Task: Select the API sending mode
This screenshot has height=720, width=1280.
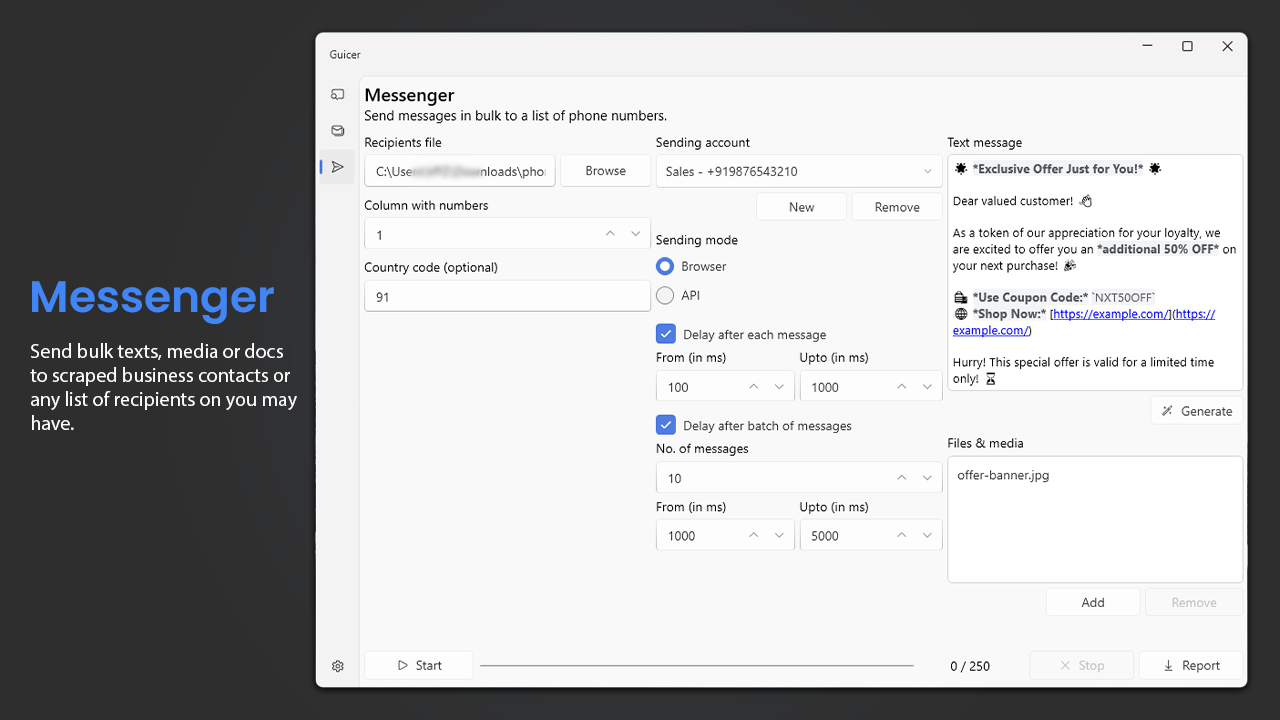Action: (x=665, y=296)
